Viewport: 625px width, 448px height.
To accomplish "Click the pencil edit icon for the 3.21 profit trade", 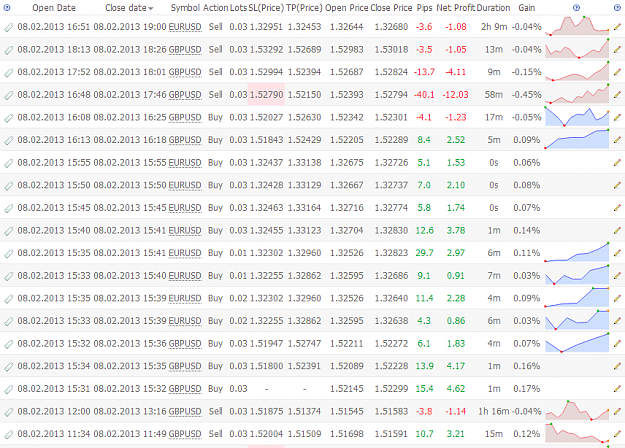I will coord(617,434).
